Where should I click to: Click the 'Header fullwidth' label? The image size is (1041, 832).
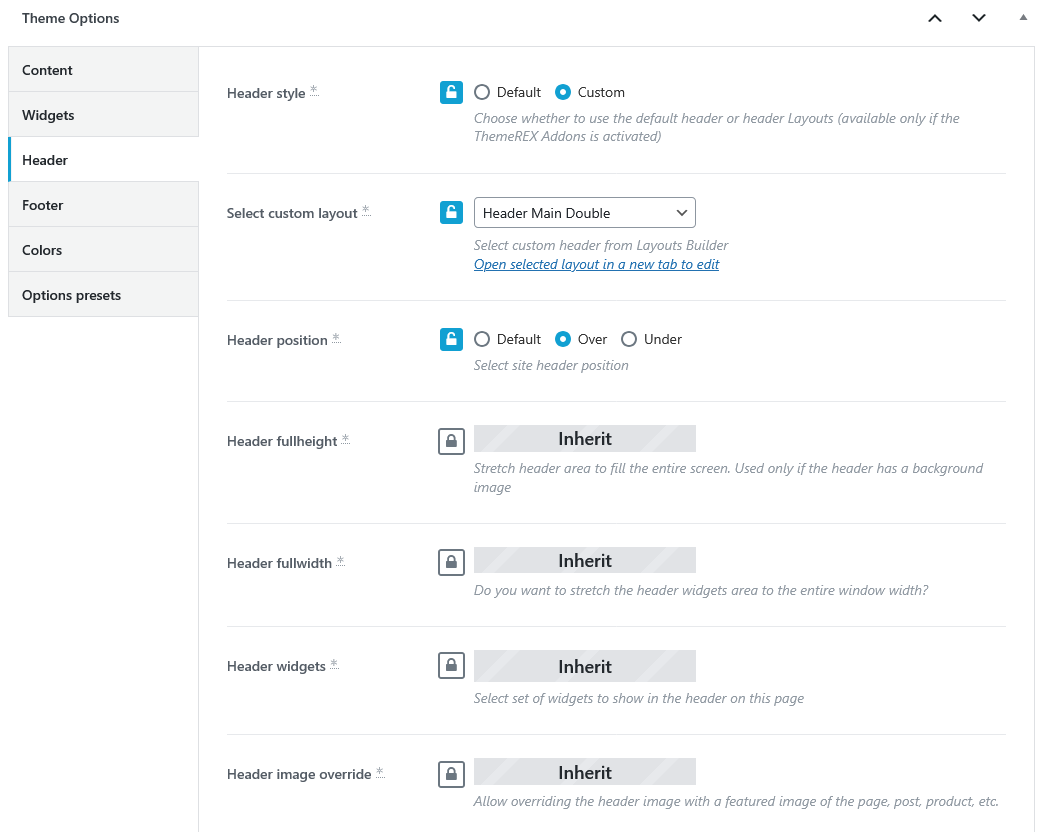[280, 563]
